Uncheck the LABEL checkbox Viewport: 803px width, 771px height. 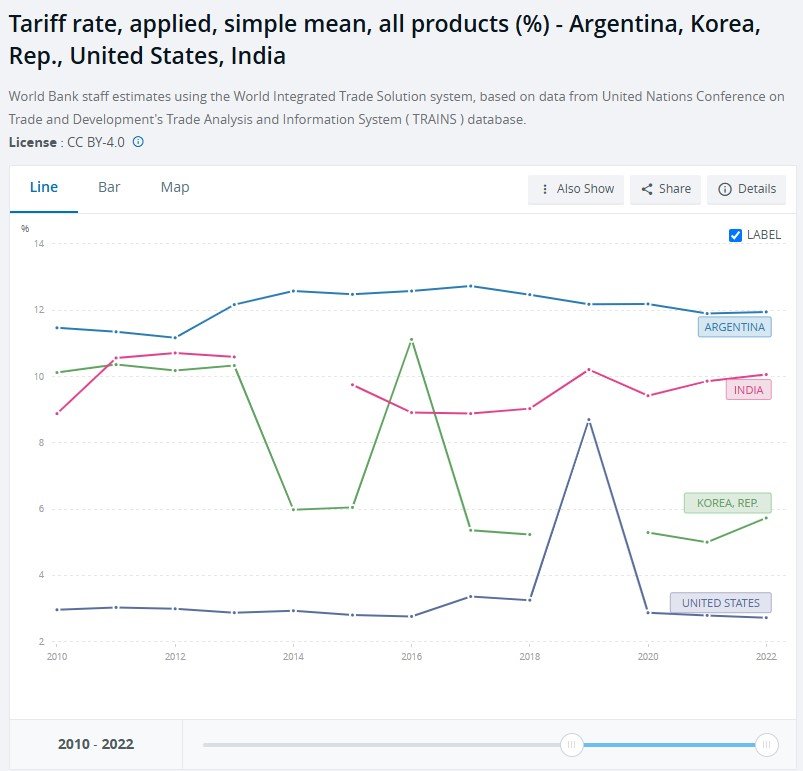(736, 235)
